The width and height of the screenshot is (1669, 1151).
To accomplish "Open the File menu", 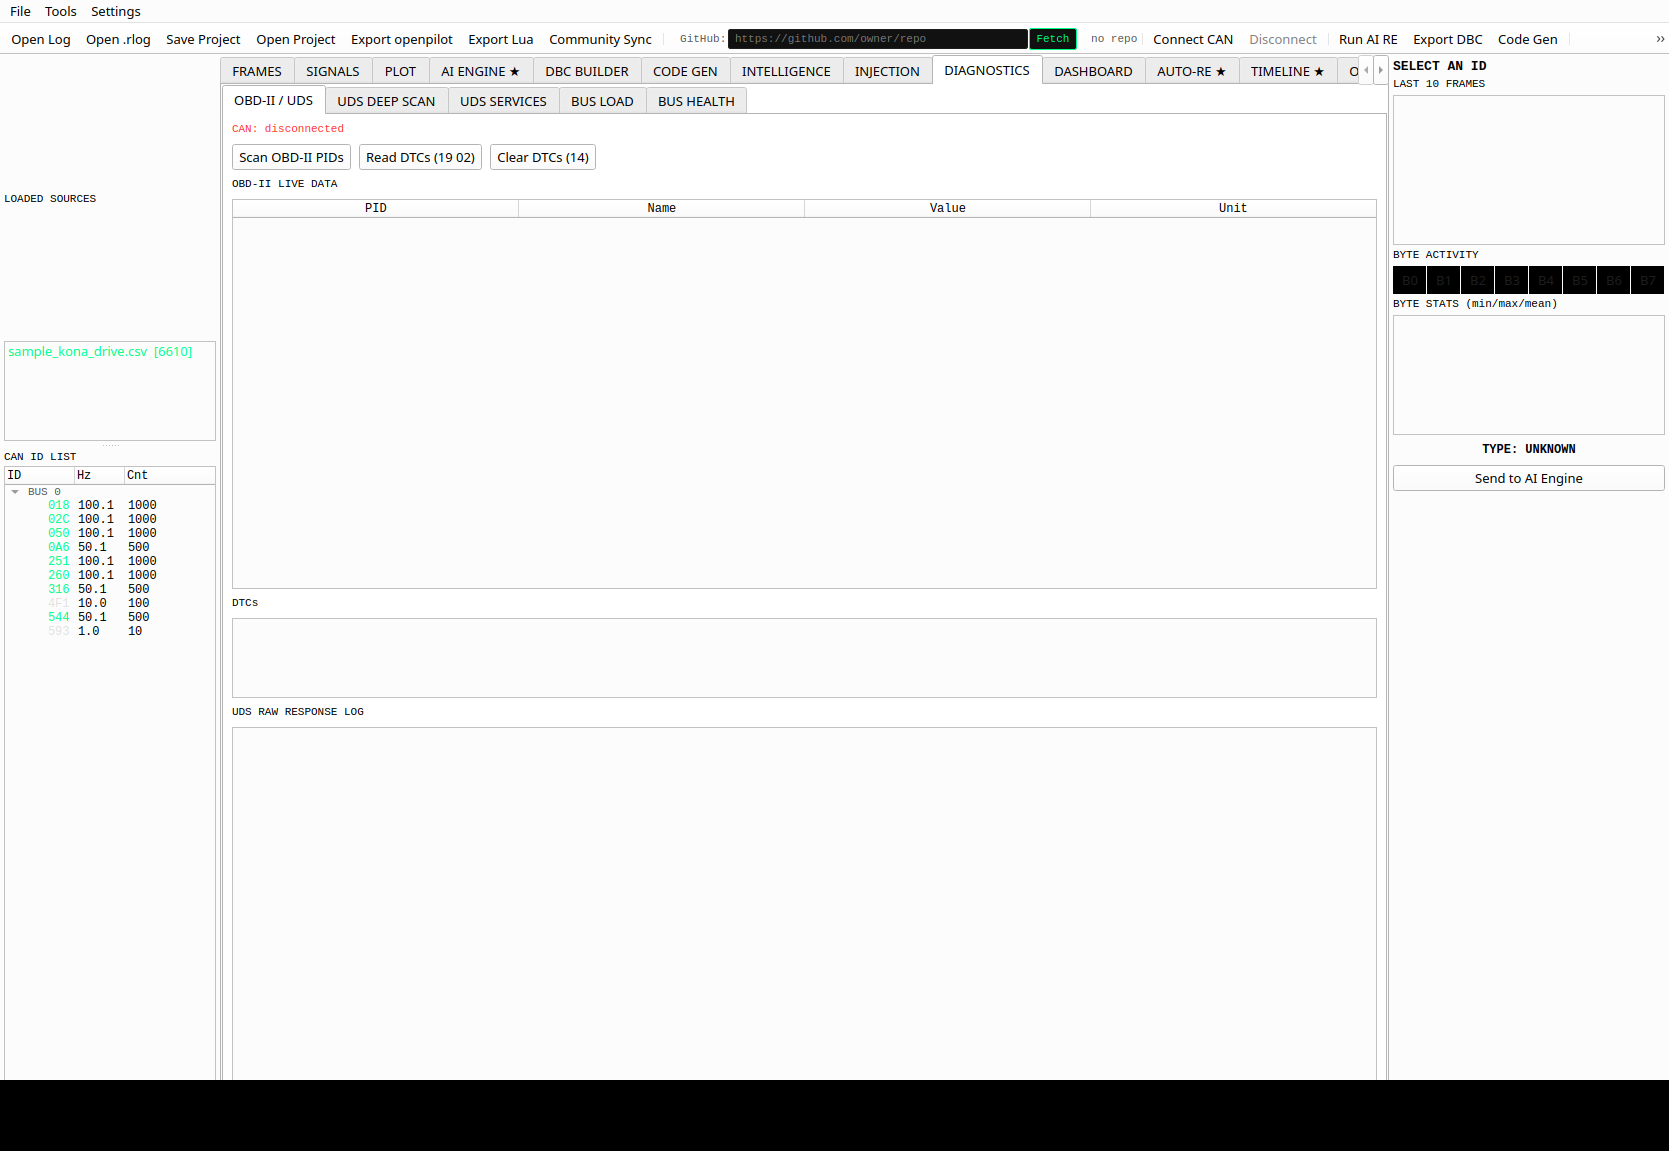I will coord(20,11).
